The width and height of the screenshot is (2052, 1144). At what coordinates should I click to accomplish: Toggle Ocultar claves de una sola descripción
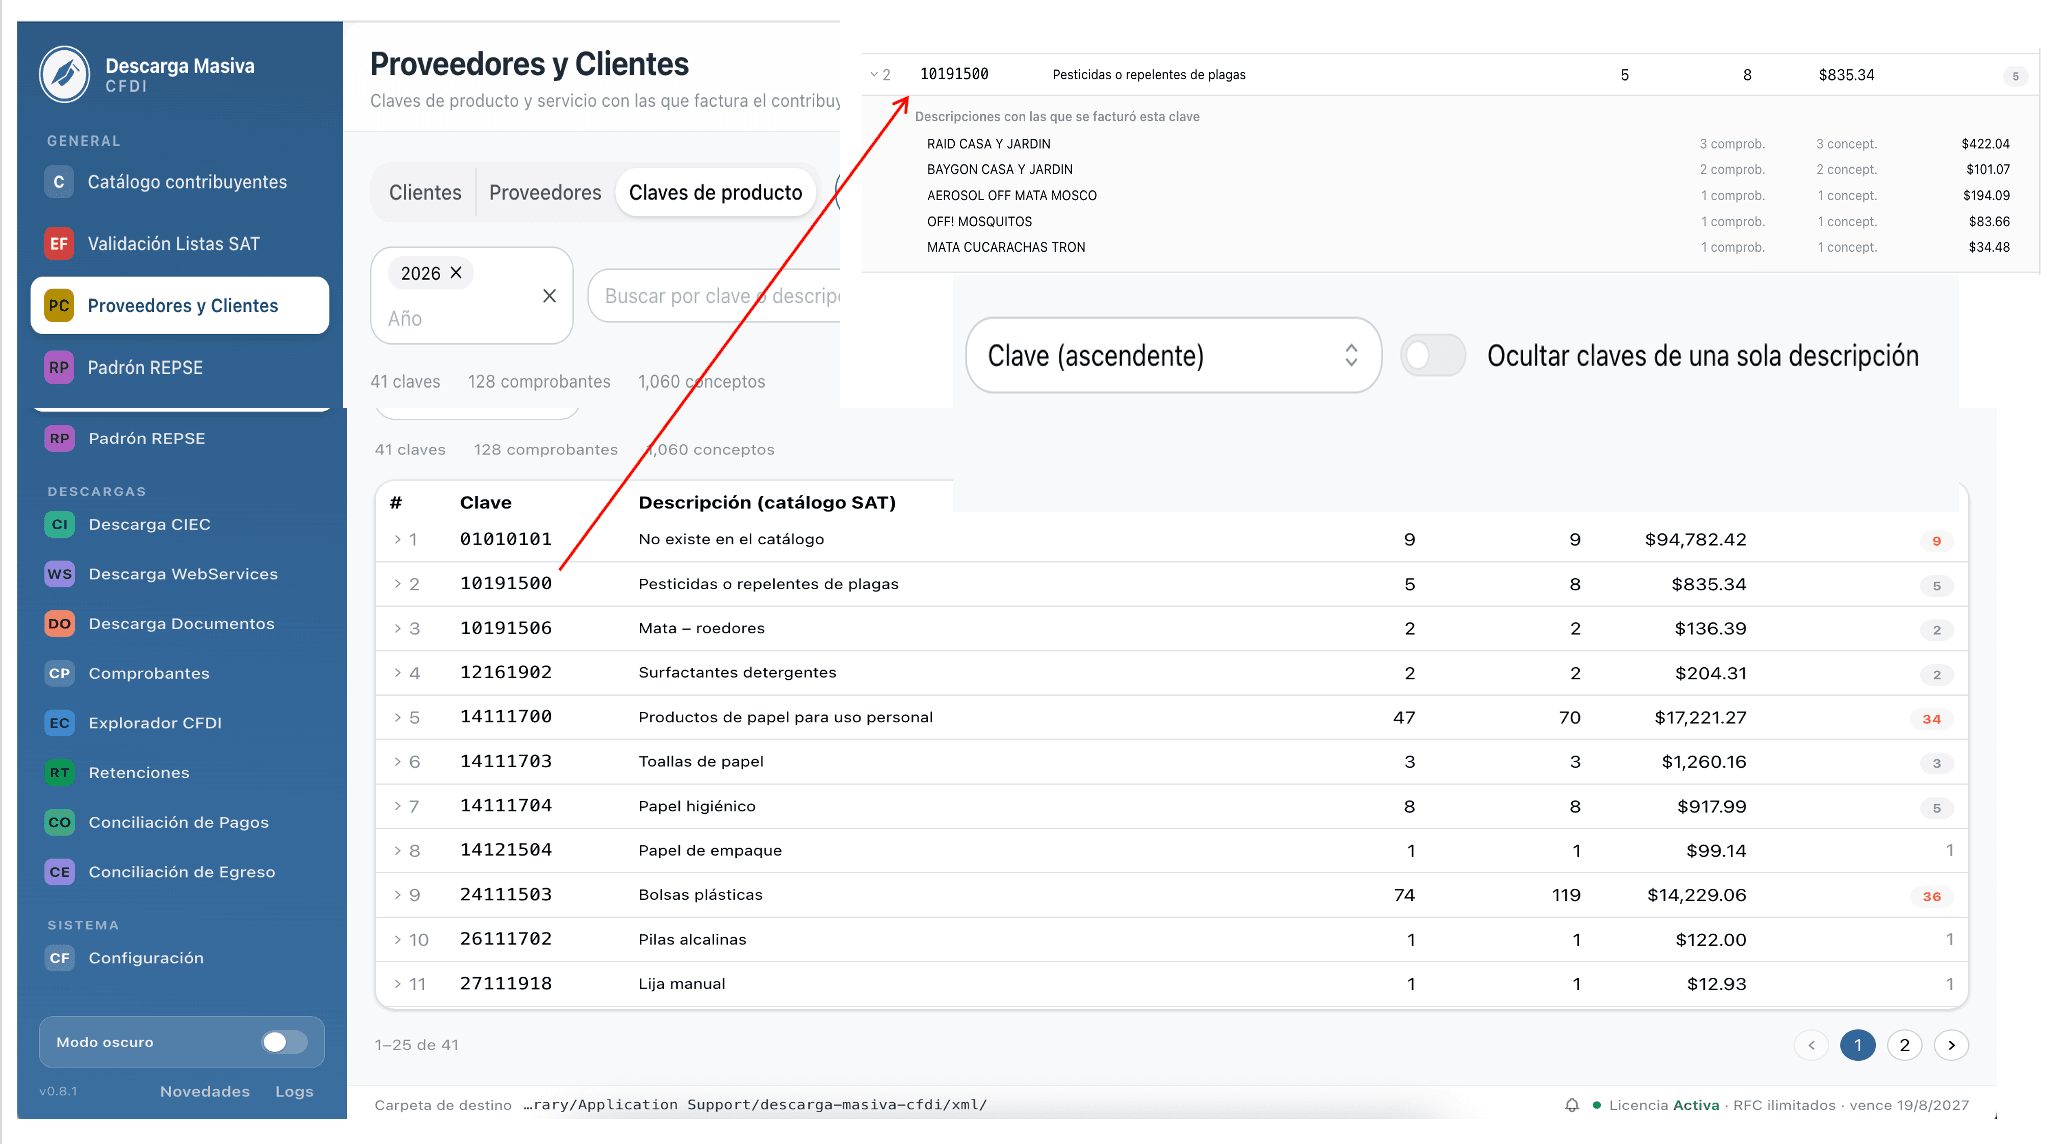tap(1433, 355)
